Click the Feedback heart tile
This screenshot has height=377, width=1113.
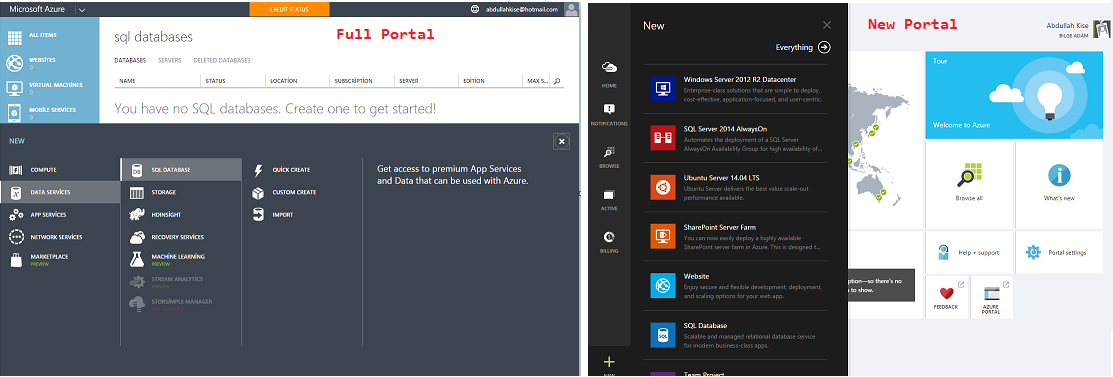[x=946, y=297]
